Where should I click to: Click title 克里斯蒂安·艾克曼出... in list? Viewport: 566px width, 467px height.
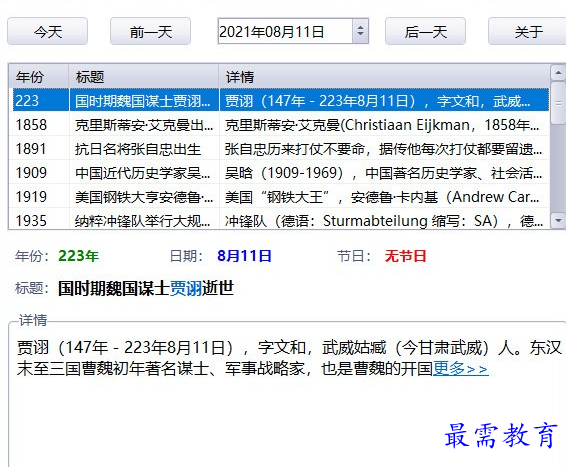(x=144, y=125)
